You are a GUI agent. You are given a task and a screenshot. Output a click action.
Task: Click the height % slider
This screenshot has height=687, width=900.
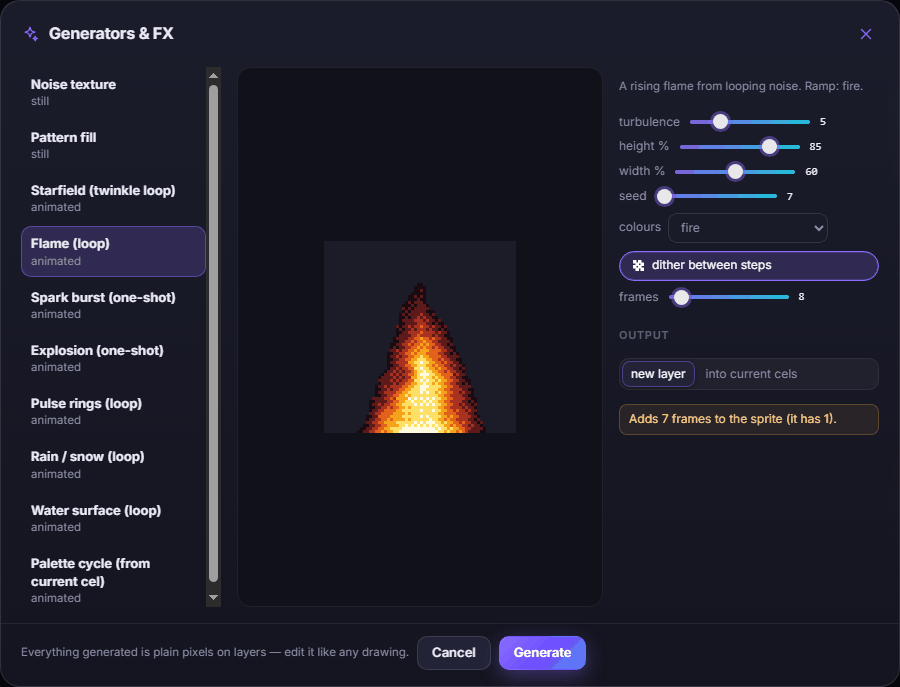tap(740, 147)
